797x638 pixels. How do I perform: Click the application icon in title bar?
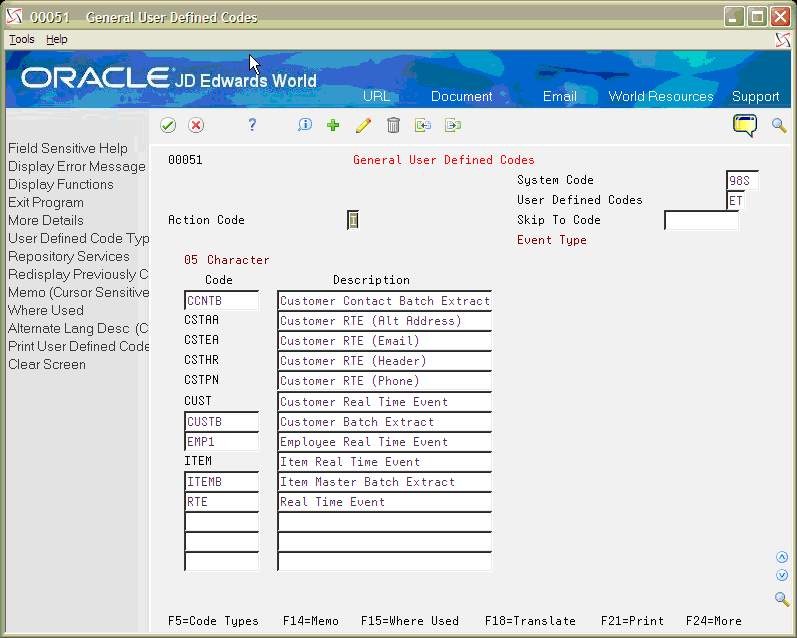click(x=14, y=17)
